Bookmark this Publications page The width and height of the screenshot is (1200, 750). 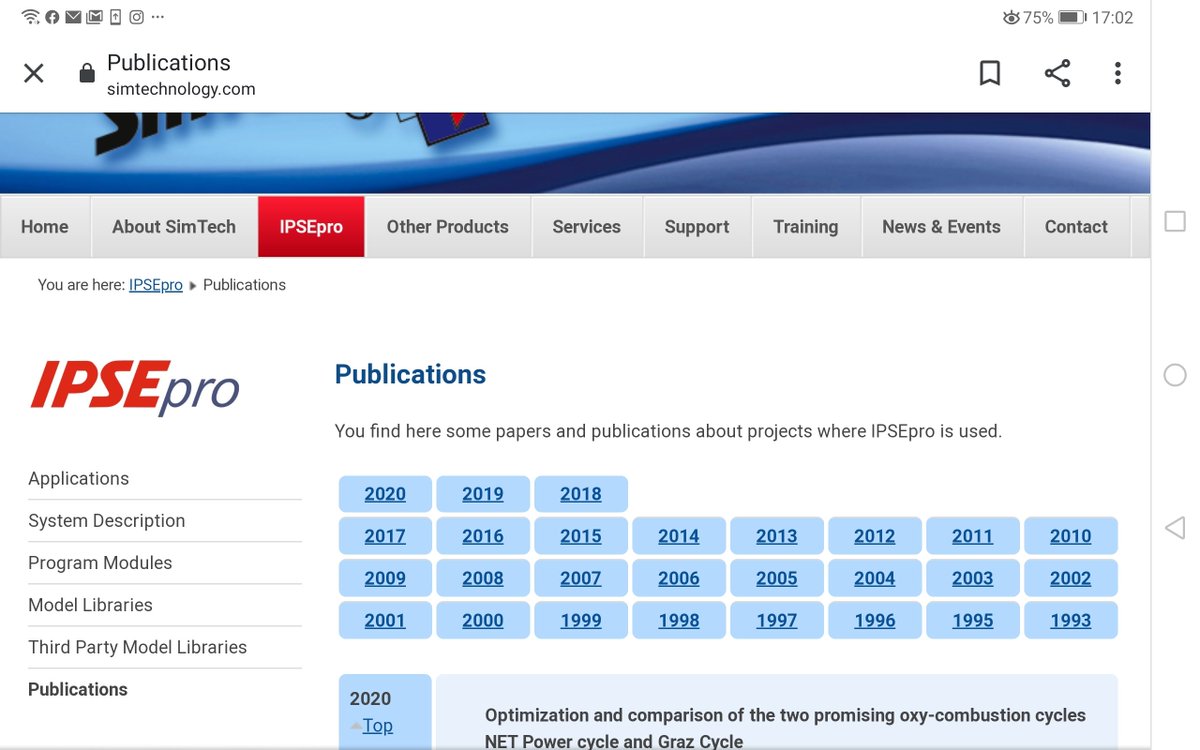pos(990,73)
